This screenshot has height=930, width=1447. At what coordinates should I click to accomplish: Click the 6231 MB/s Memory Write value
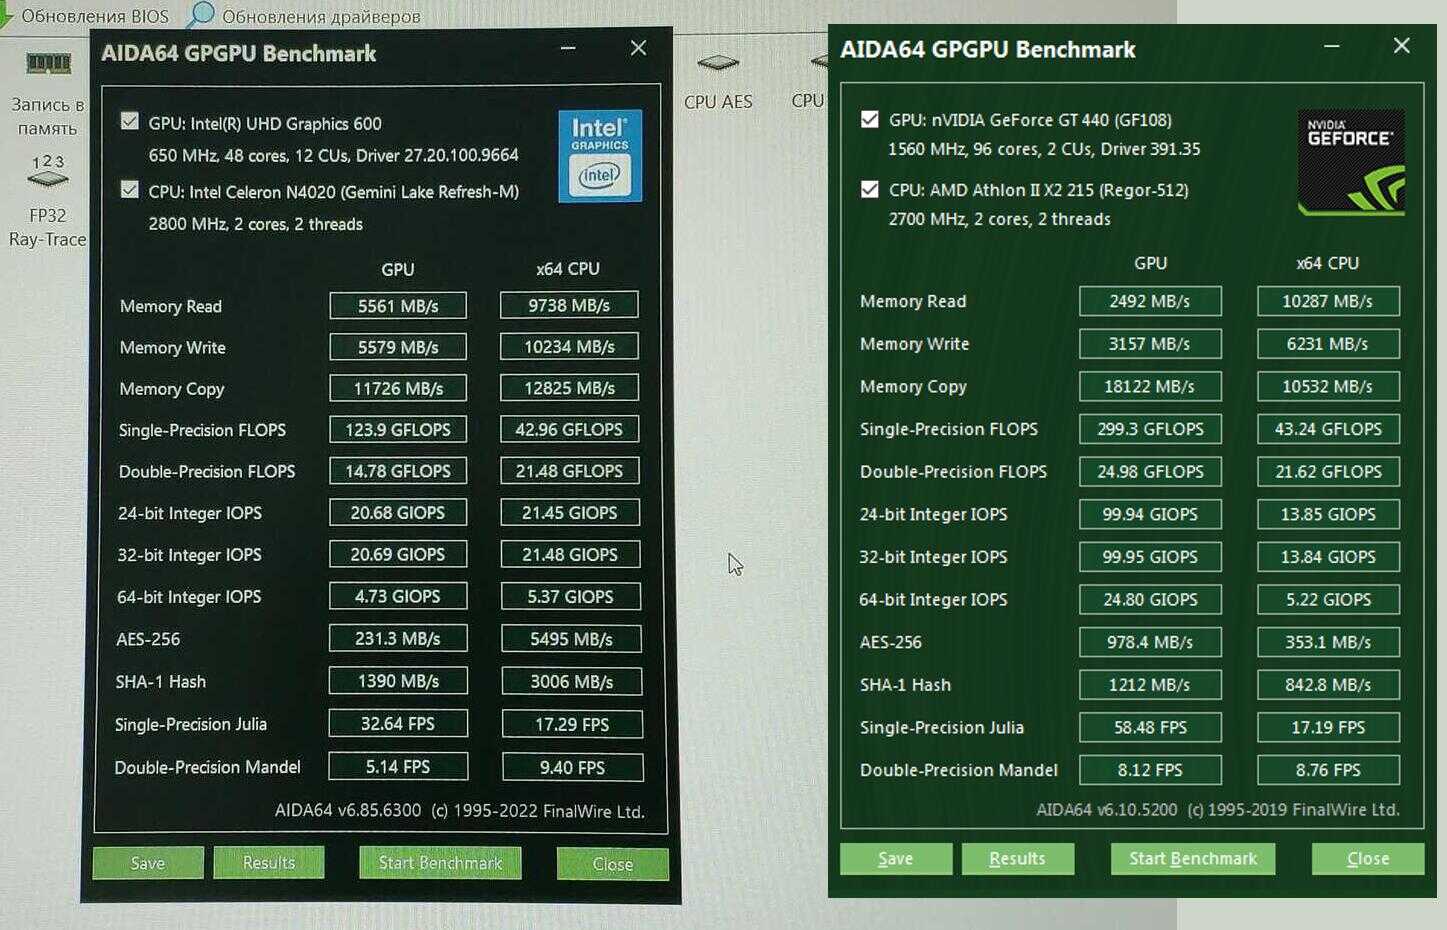coord(1328,344)
